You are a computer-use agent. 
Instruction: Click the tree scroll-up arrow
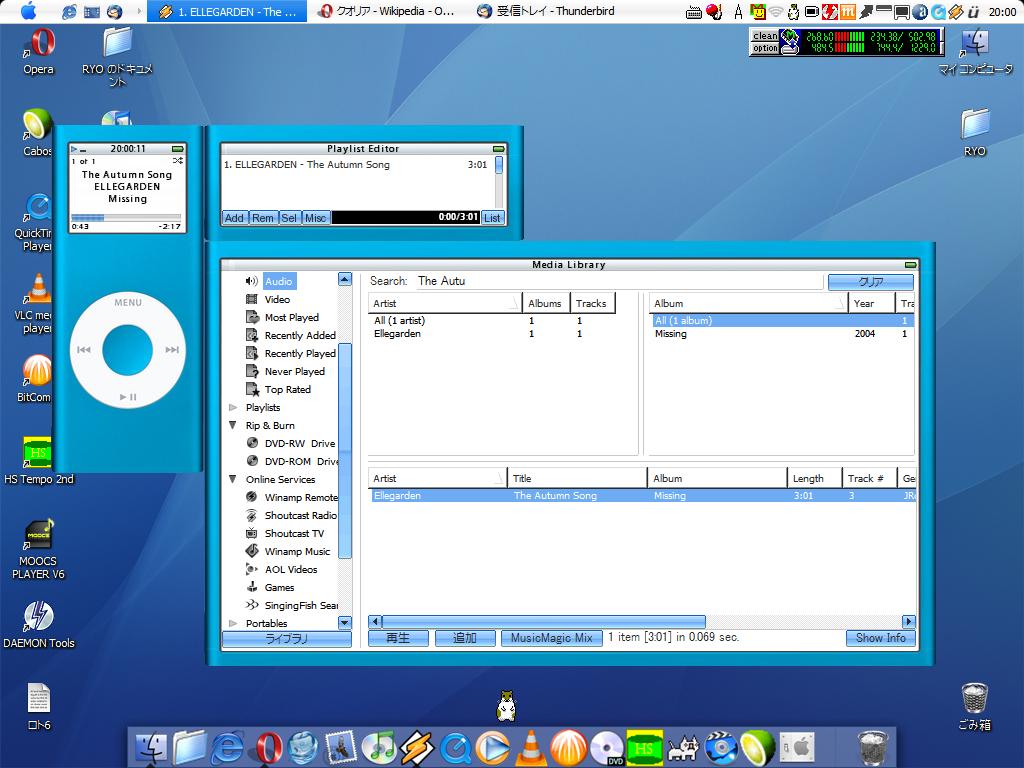click(345, 280)
